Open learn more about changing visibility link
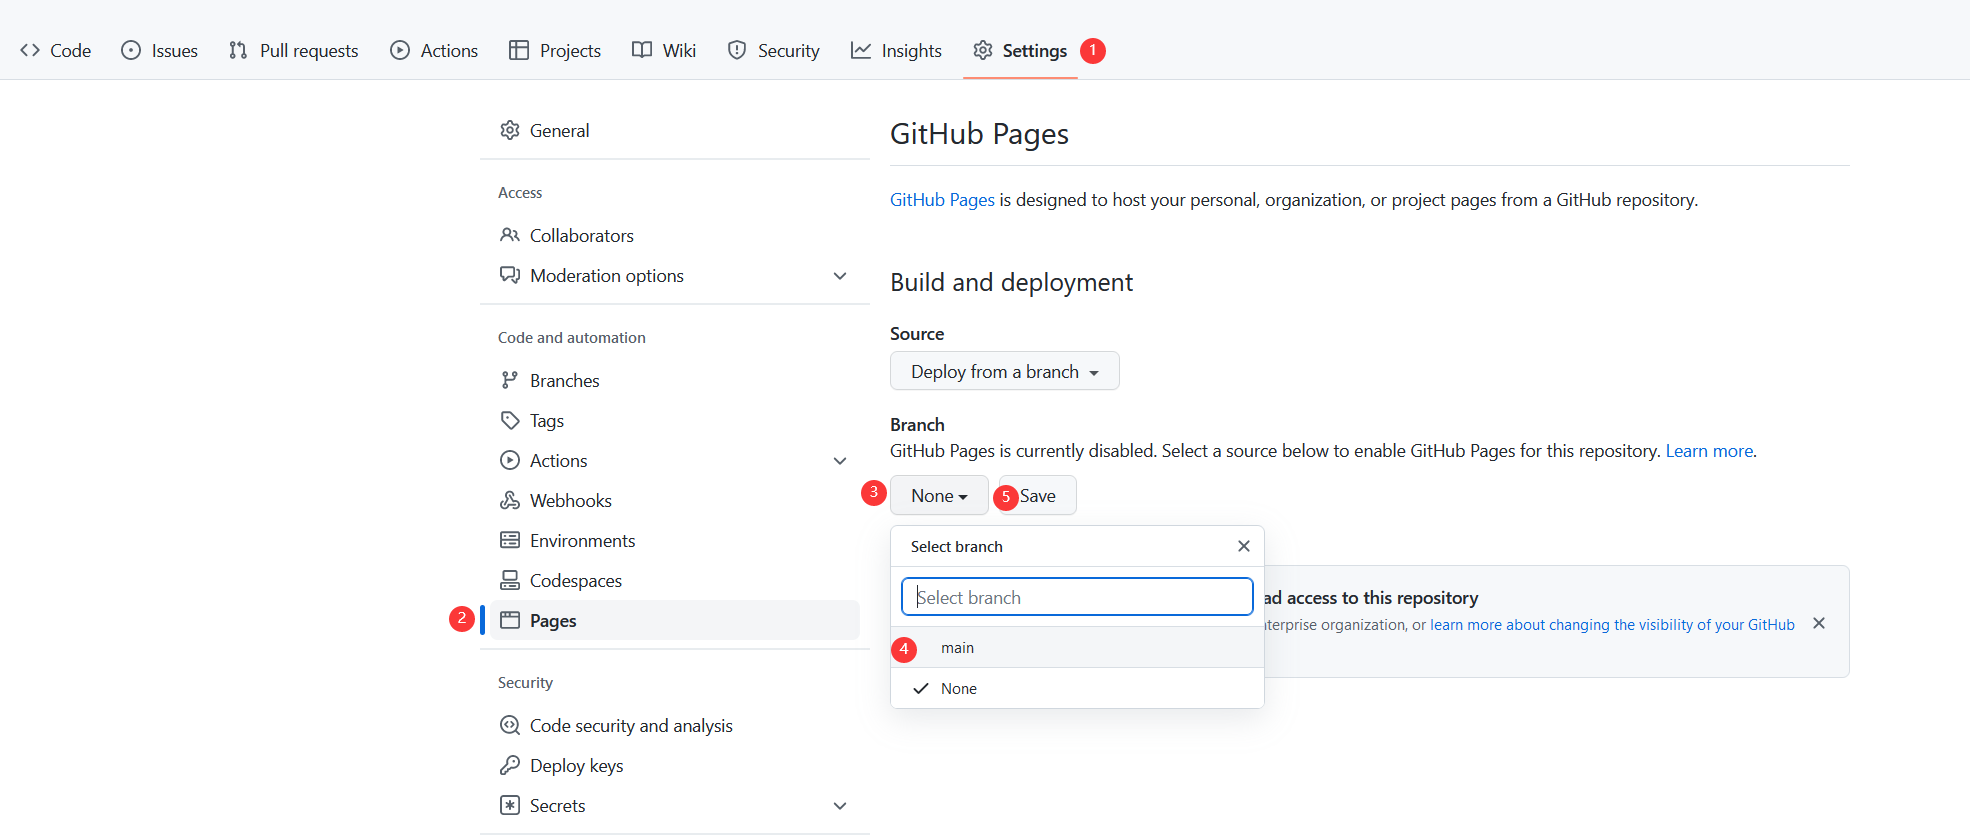This screenshot has height=840, width=1970. (1612, 624)
